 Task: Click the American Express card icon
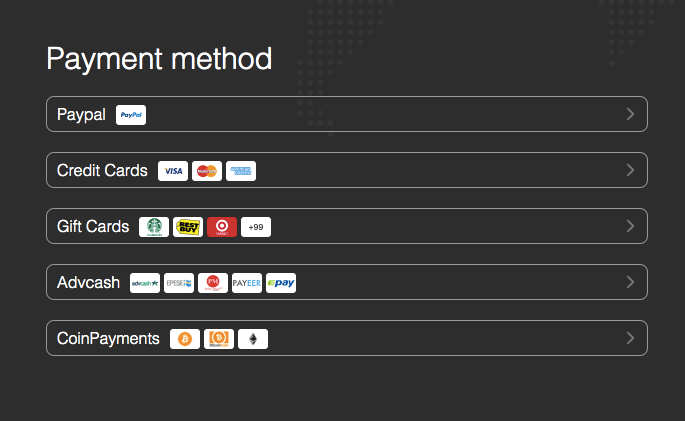point(241,171)
